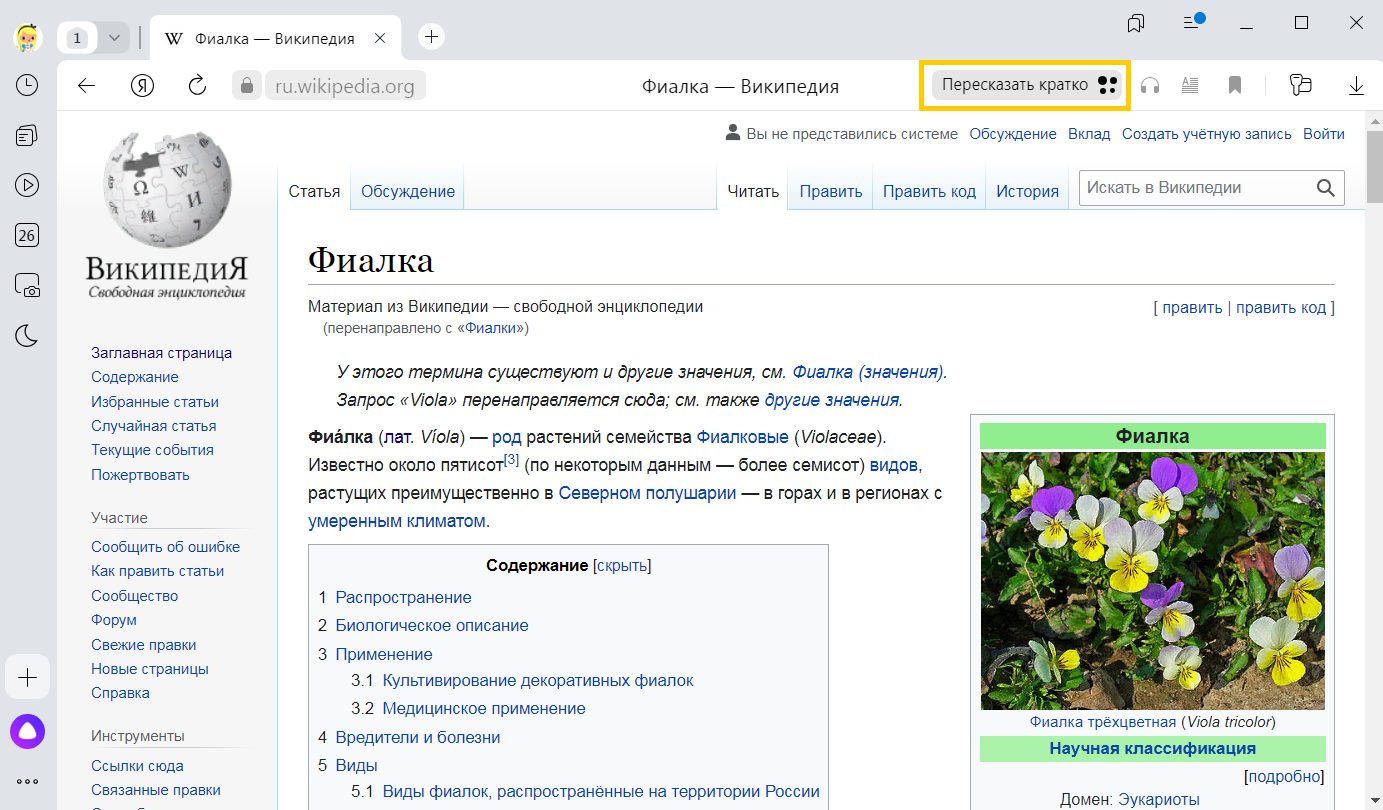Click the profile avatar icon

27,37
